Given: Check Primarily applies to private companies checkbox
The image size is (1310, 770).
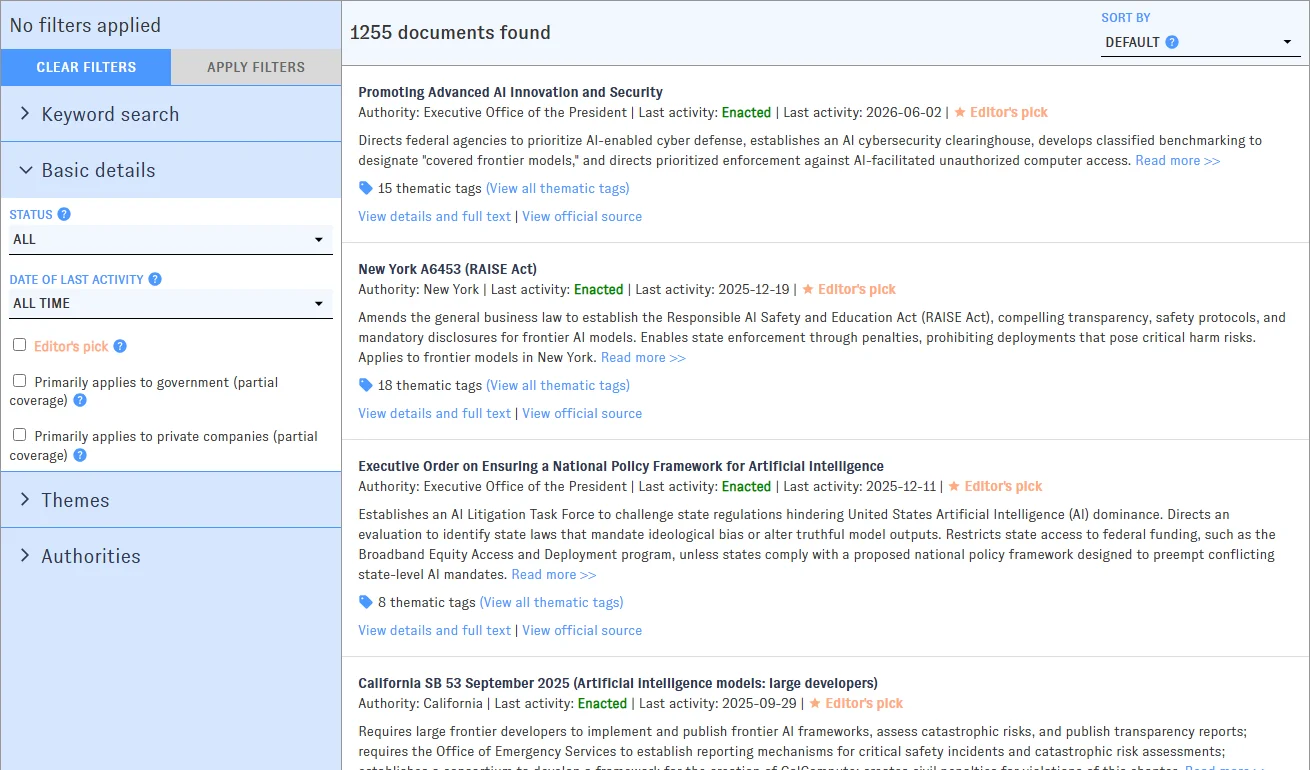Looking at the screenshot, I should 20,434.
